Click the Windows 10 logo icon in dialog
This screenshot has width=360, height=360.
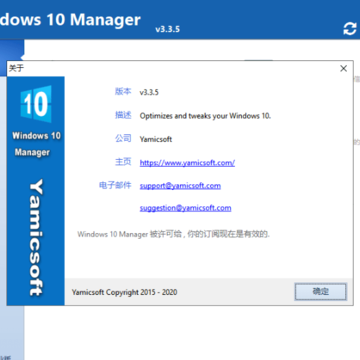[36, 104]
